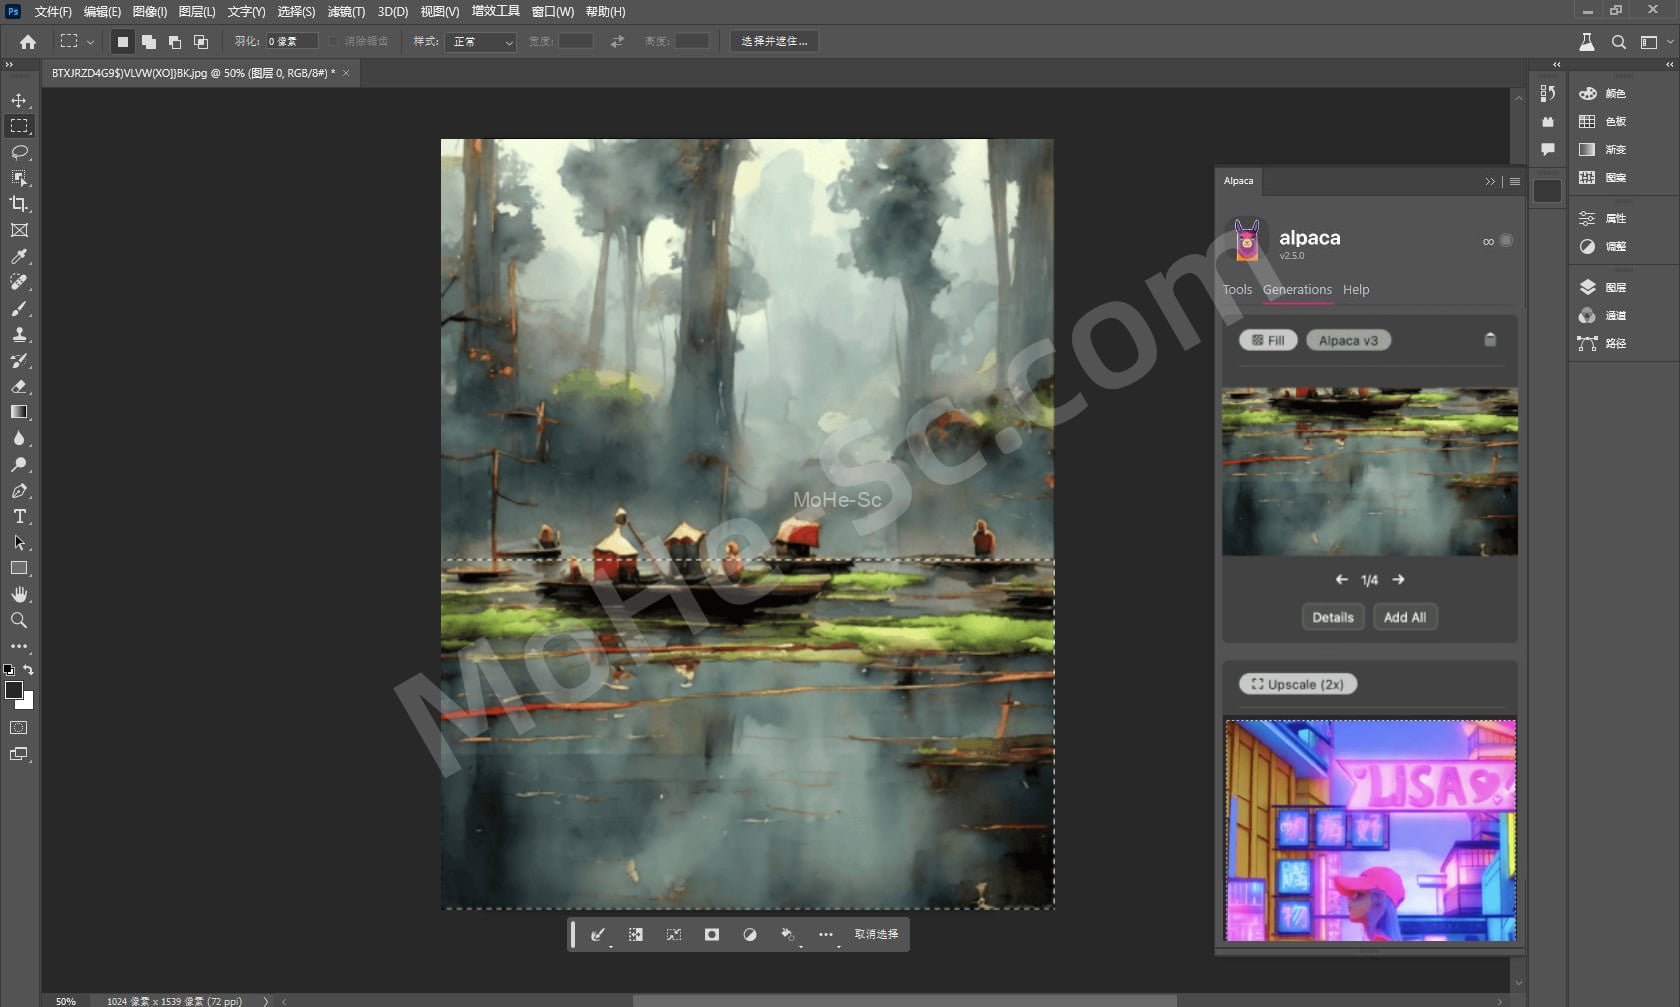Toggle Quick Mask mode
Viewport: 1680px width, 1007px height.
tap(19, 728)
